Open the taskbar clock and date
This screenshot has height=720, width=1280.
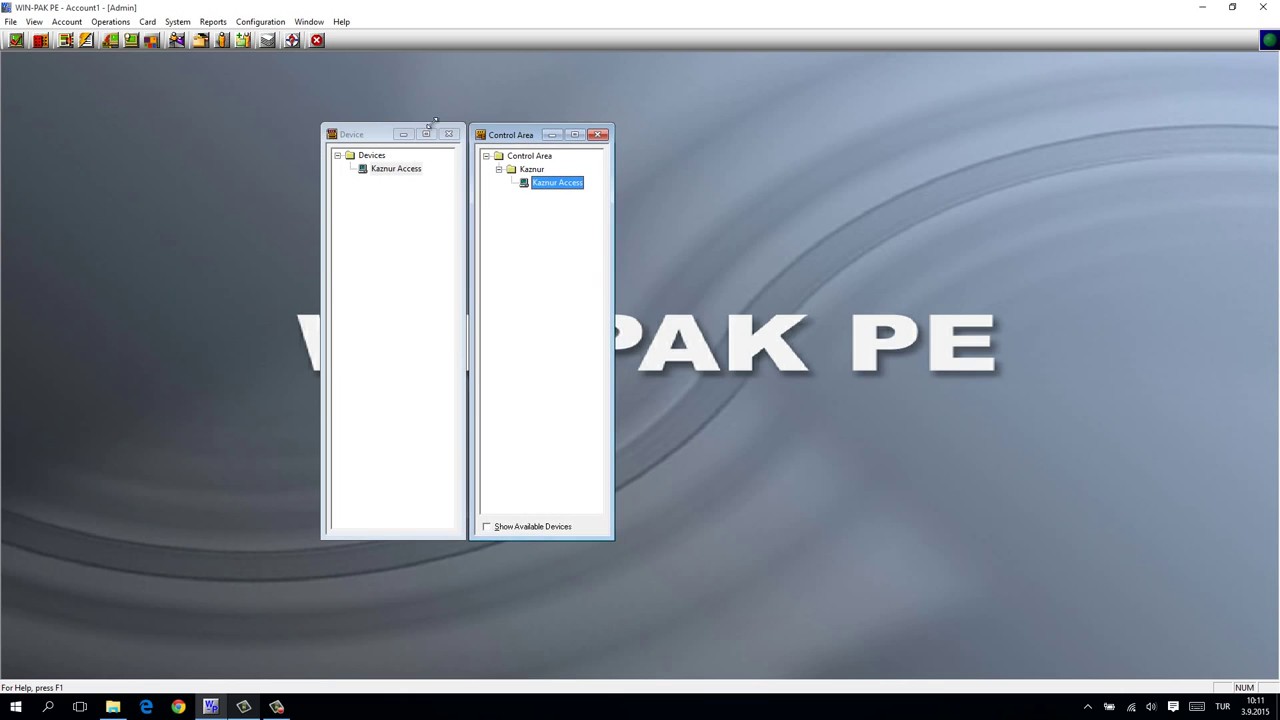pos(1255,707)
